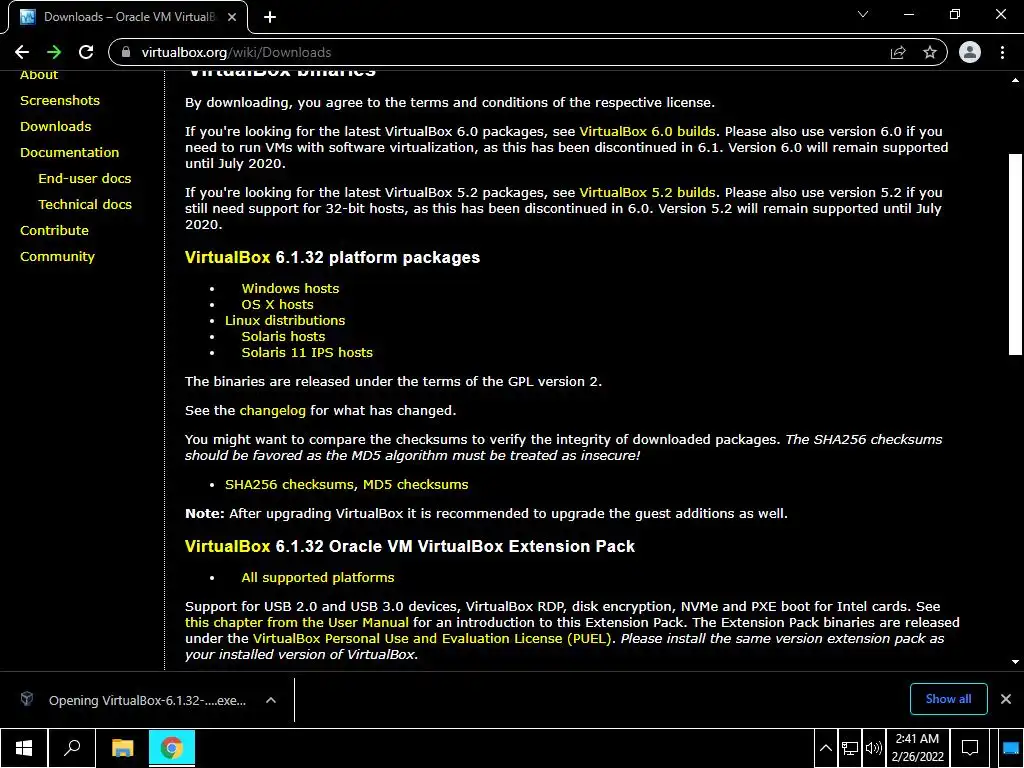Screen dimensions: 1024x768
Task: Open the SHA256 checksums link
Action: click(290, 485)
